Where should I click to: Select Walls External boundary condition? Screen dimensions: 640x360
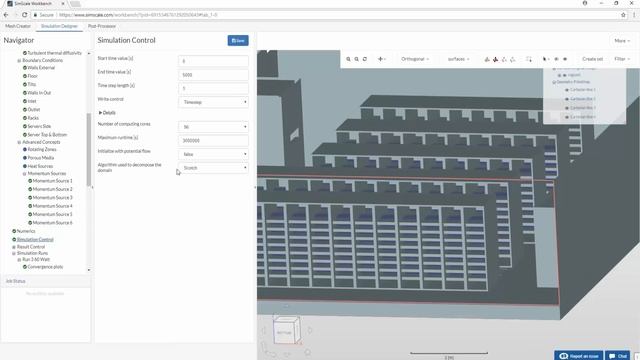coord(41,68)
